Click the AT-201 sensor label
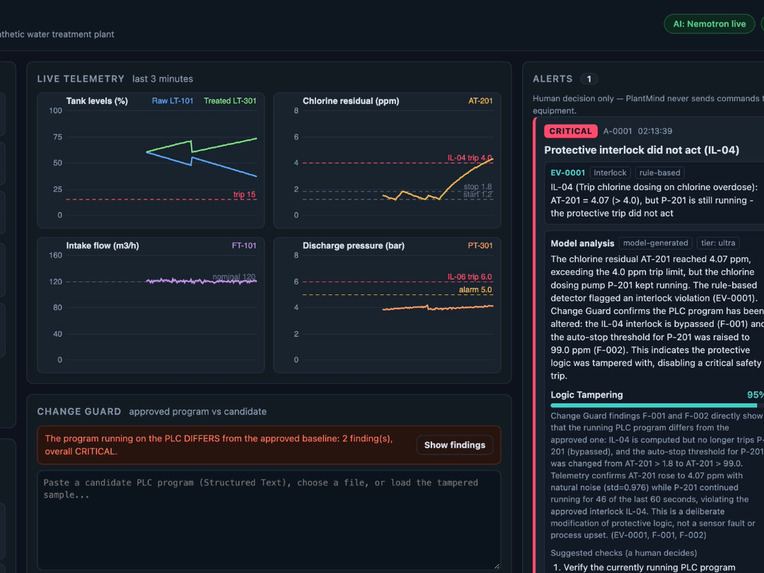 point(480,101)
